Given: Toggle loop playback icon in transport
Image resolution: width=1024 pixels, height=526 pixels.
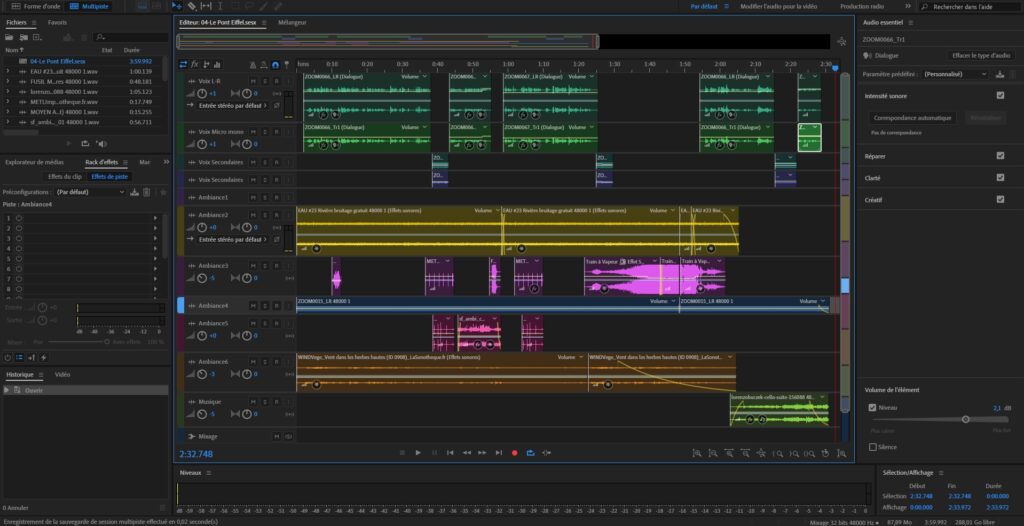Looking at the screenshot, I should point(530,453).
